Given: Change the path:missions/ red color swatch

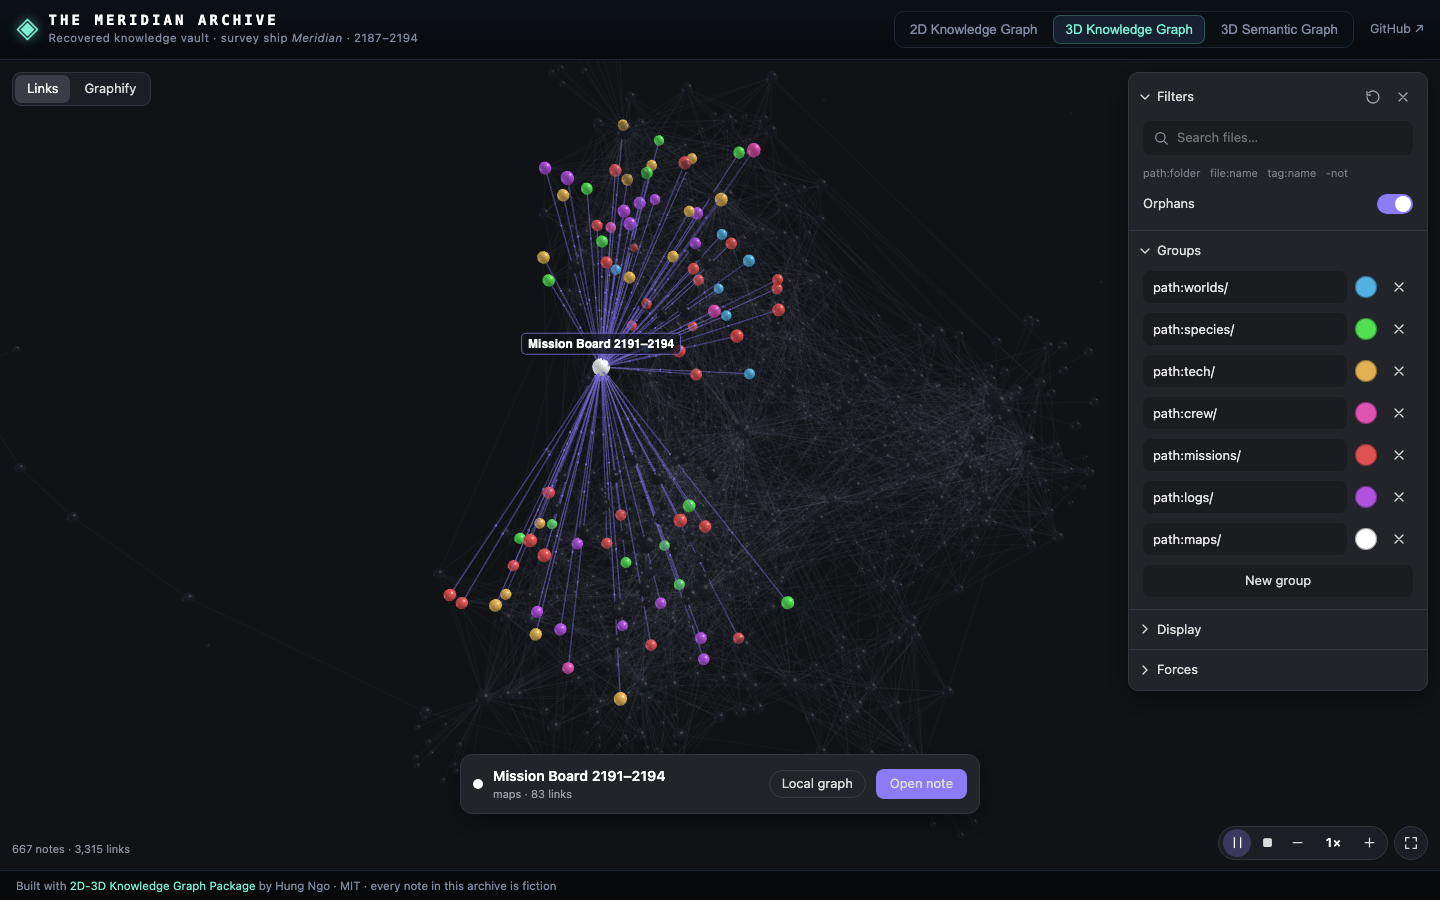Looking at the screenshot, I should tap(1366, 455).
